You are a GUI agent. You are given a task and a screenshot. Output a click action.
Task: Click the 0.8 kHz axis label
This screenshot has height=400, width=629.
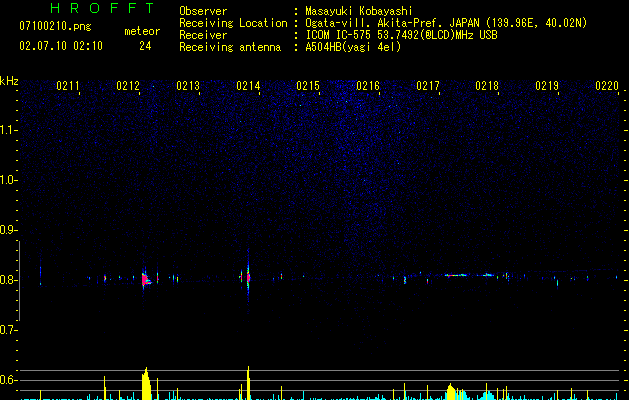click(x=8, y=280)
